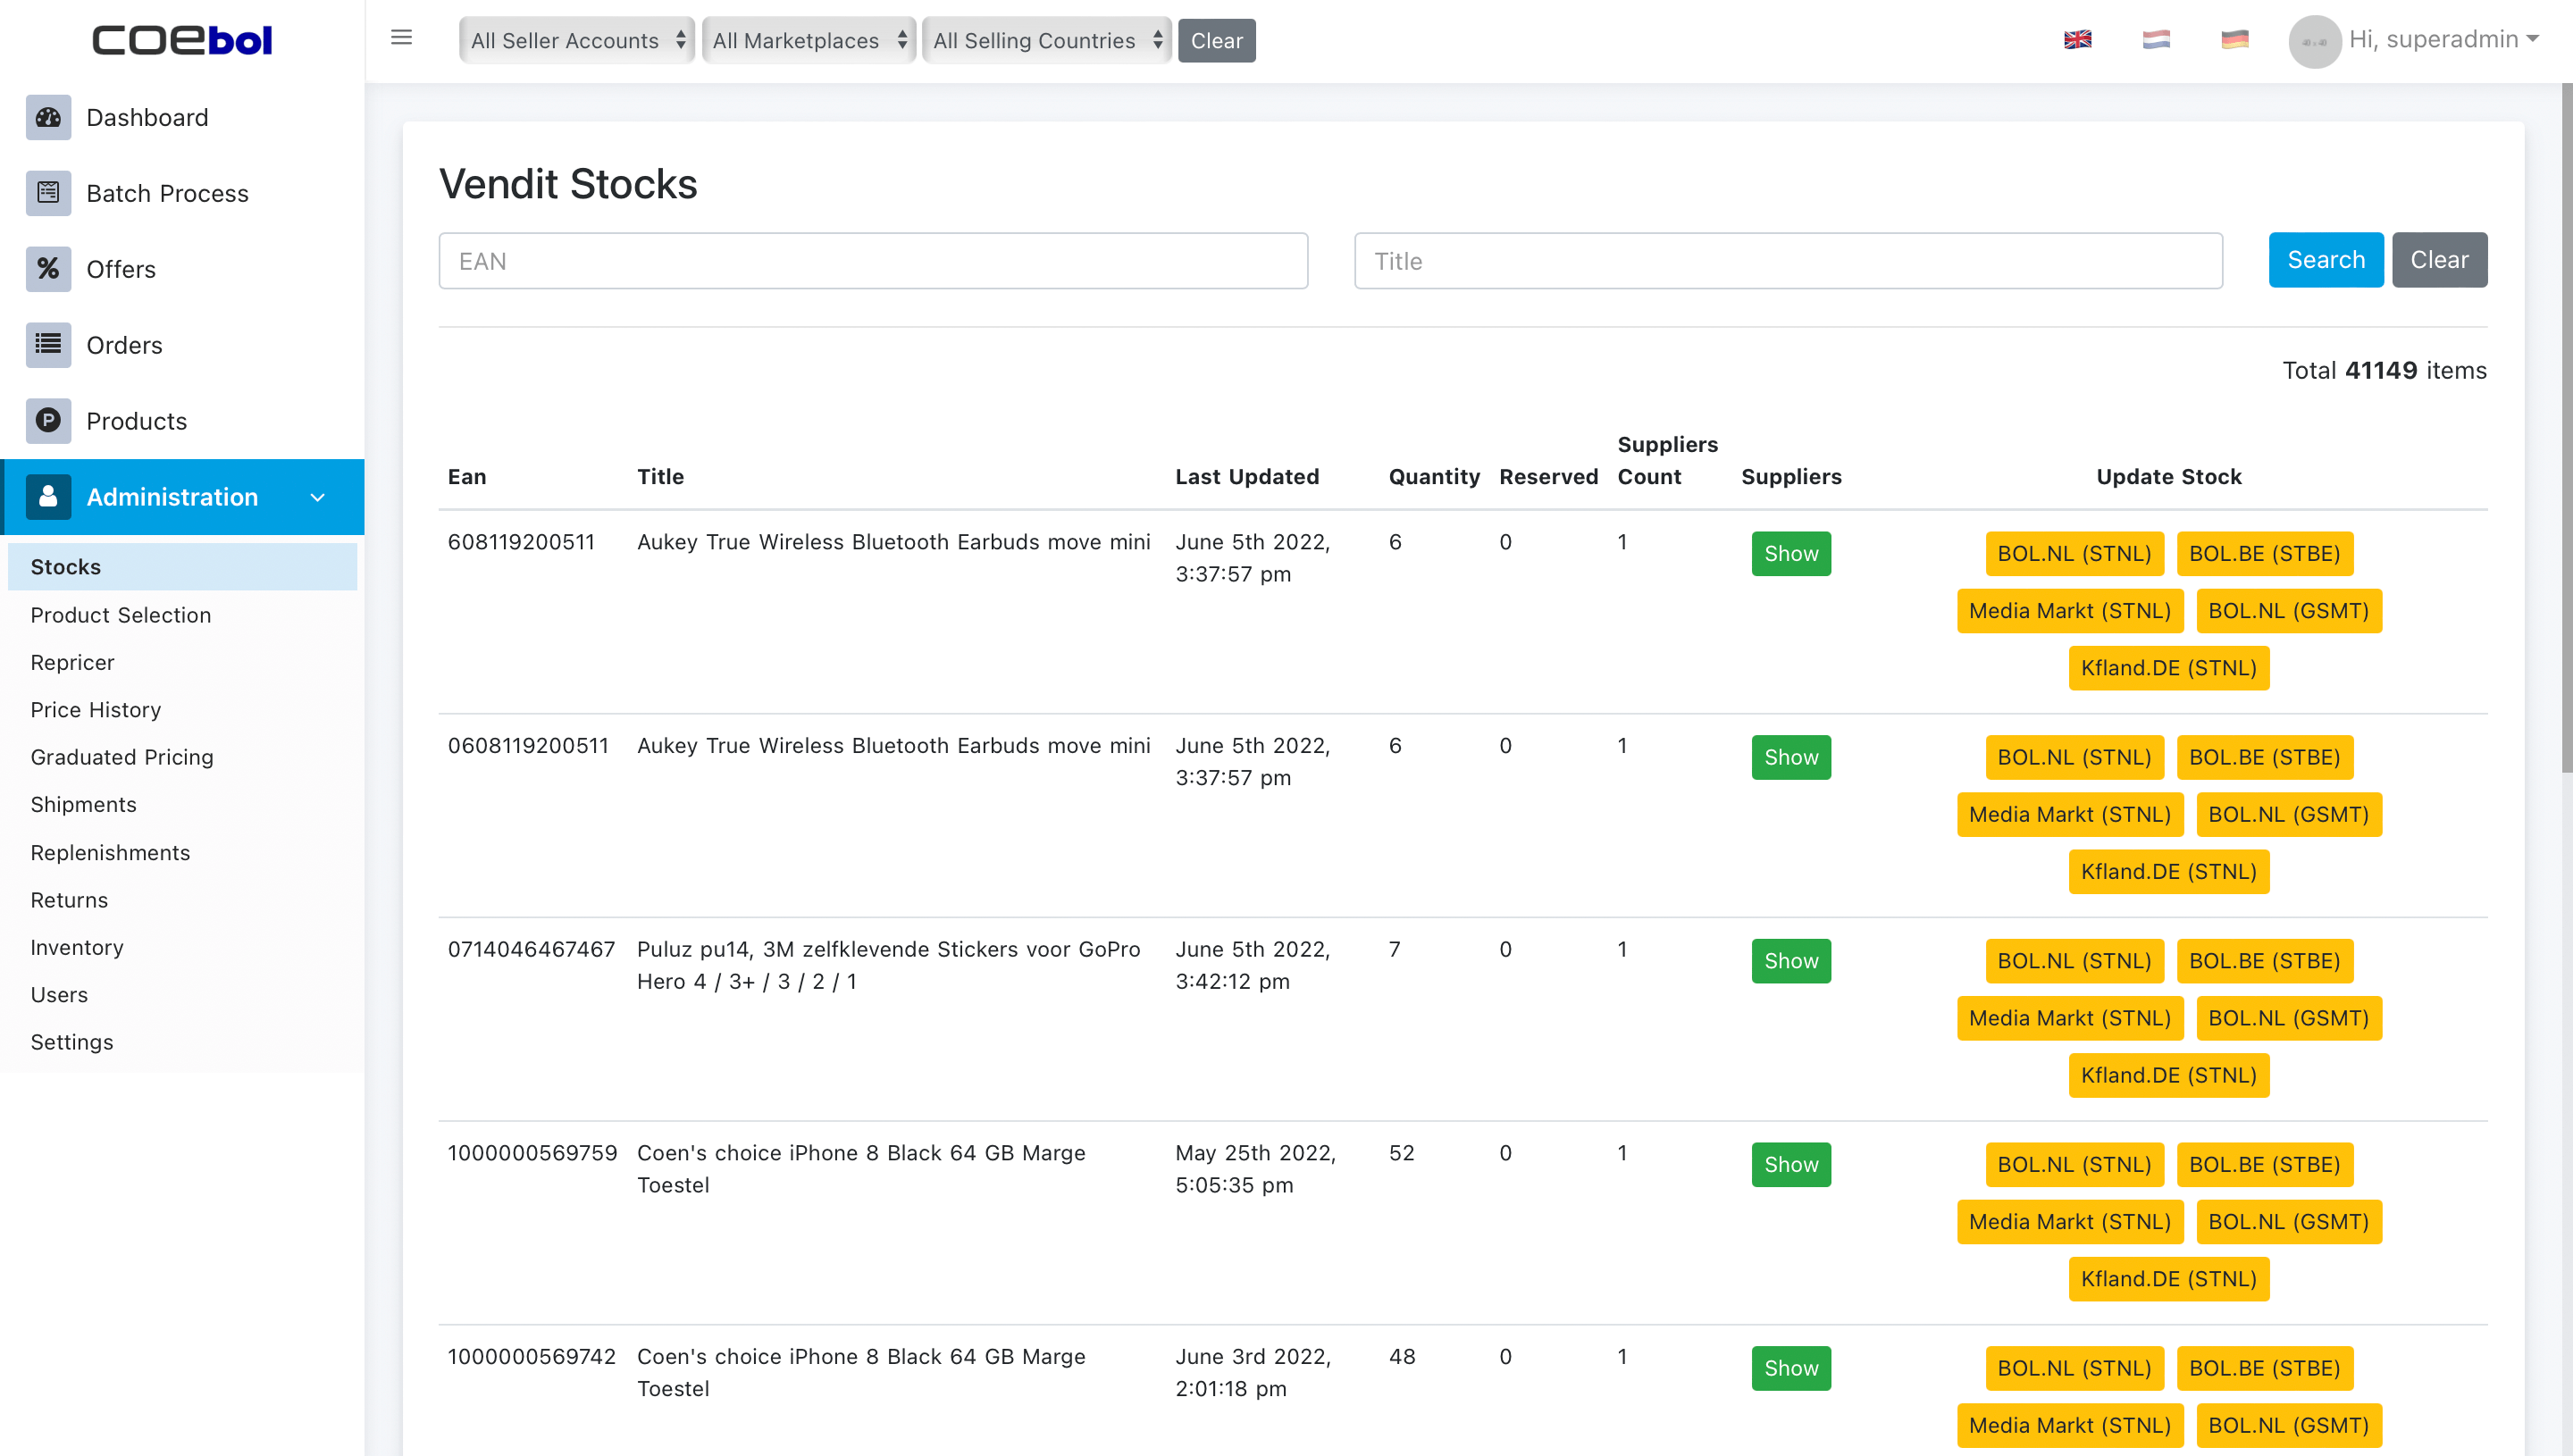Open the Replenishments submenu item
Screen dimensions: 2573x1456
110,852
